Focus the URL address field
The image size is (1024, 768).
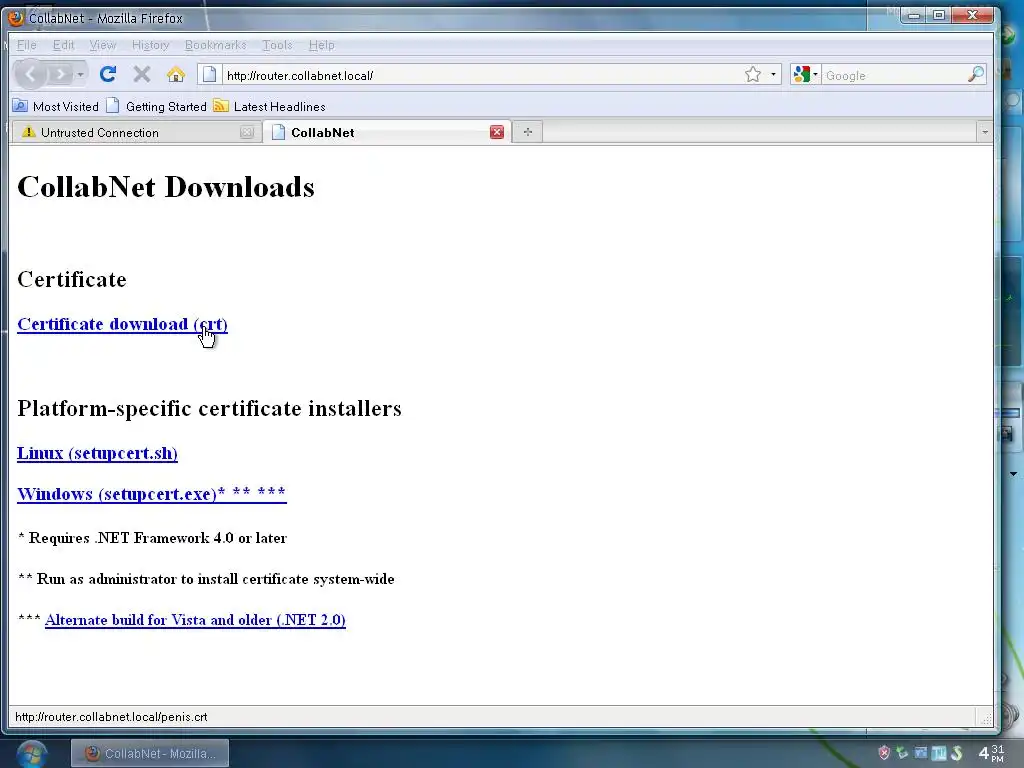[482, 76]
